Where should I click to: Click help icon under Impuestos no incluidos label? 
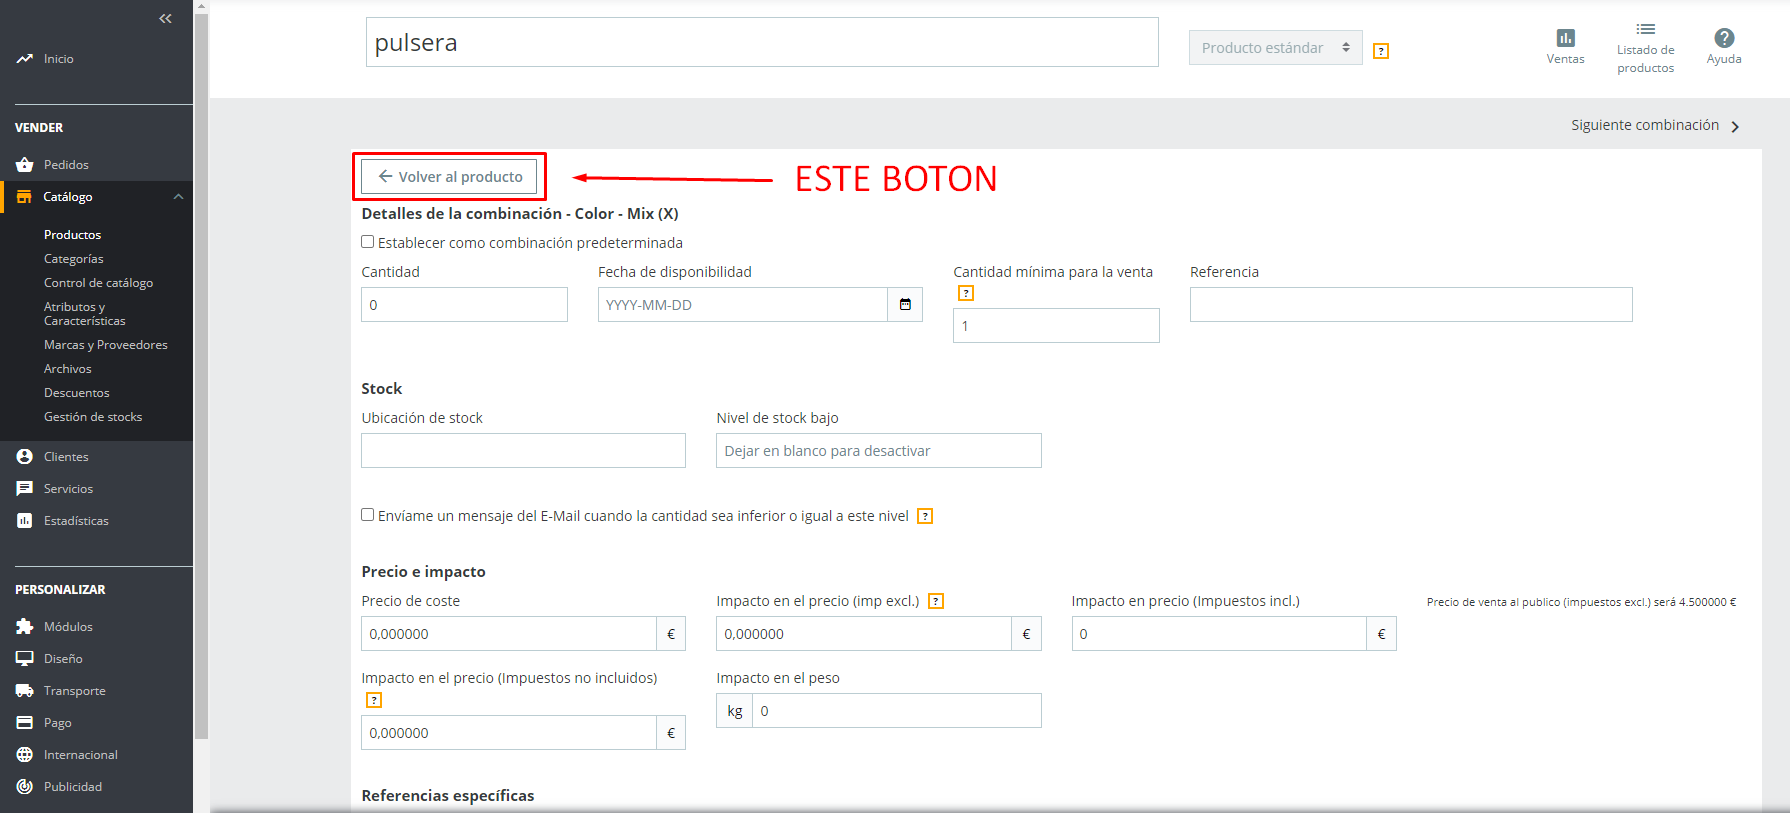point(374,700)
